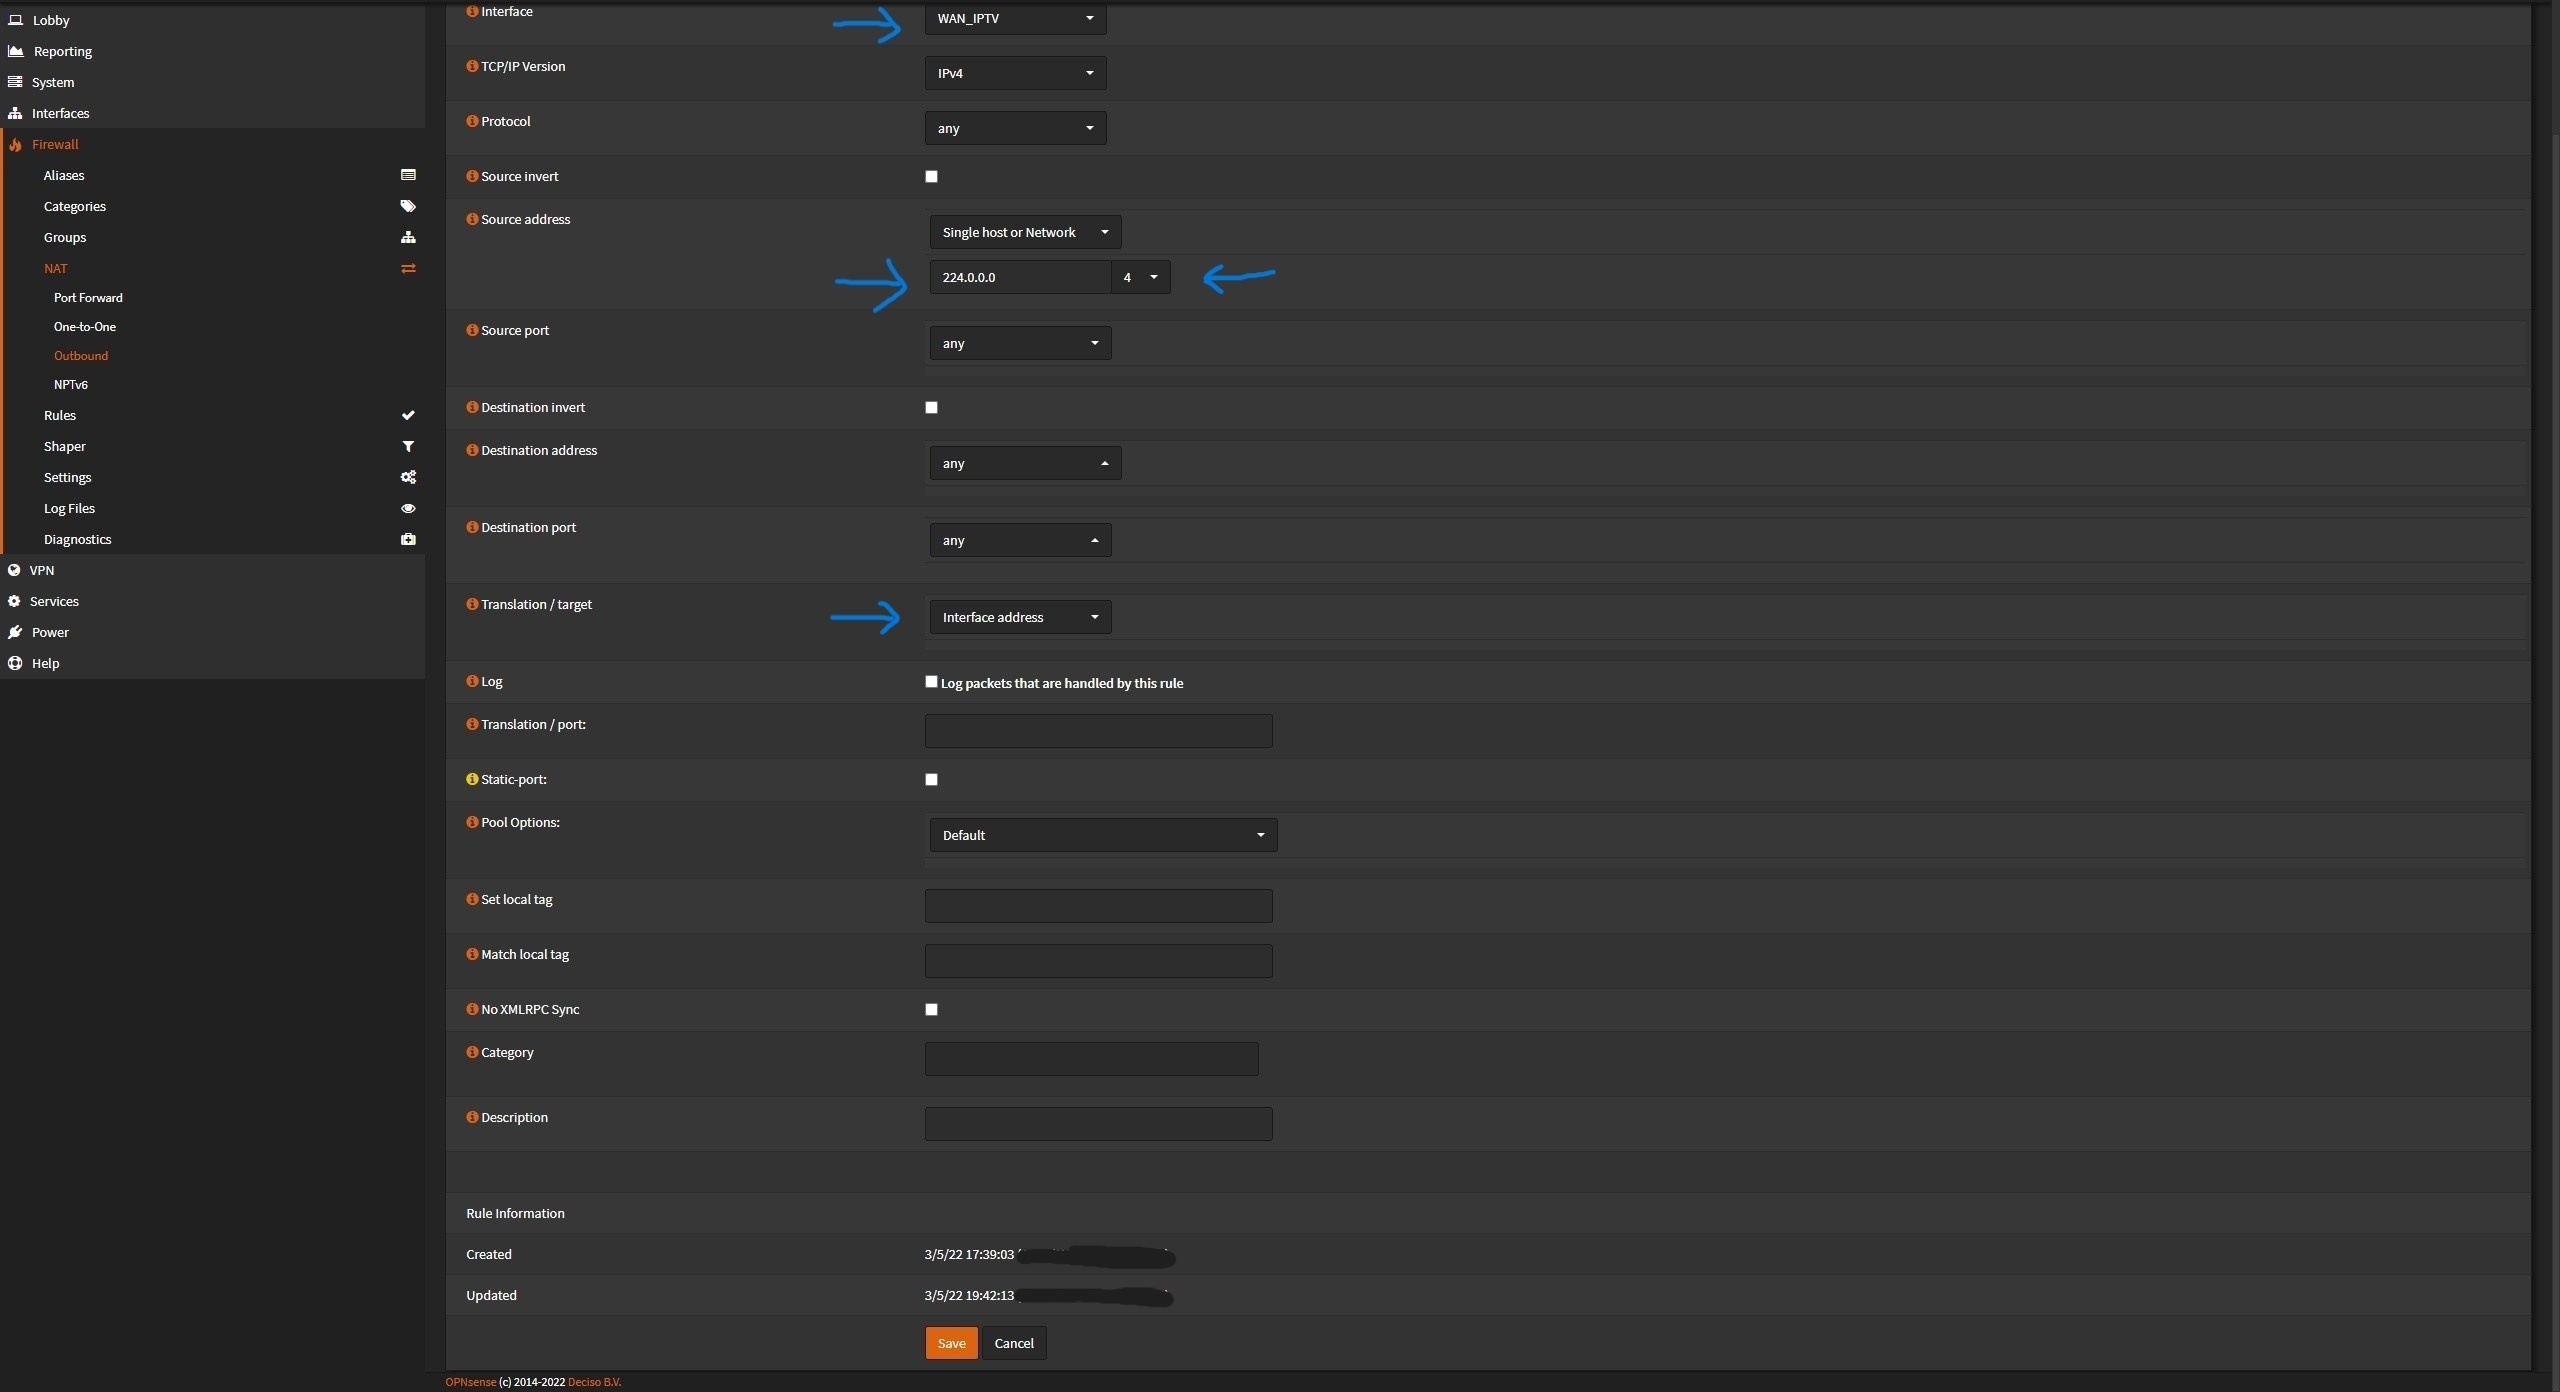This screenshot has height=1392, width=2560.
Task: Click info icon beside Static-port label
Action: (472, 779)
